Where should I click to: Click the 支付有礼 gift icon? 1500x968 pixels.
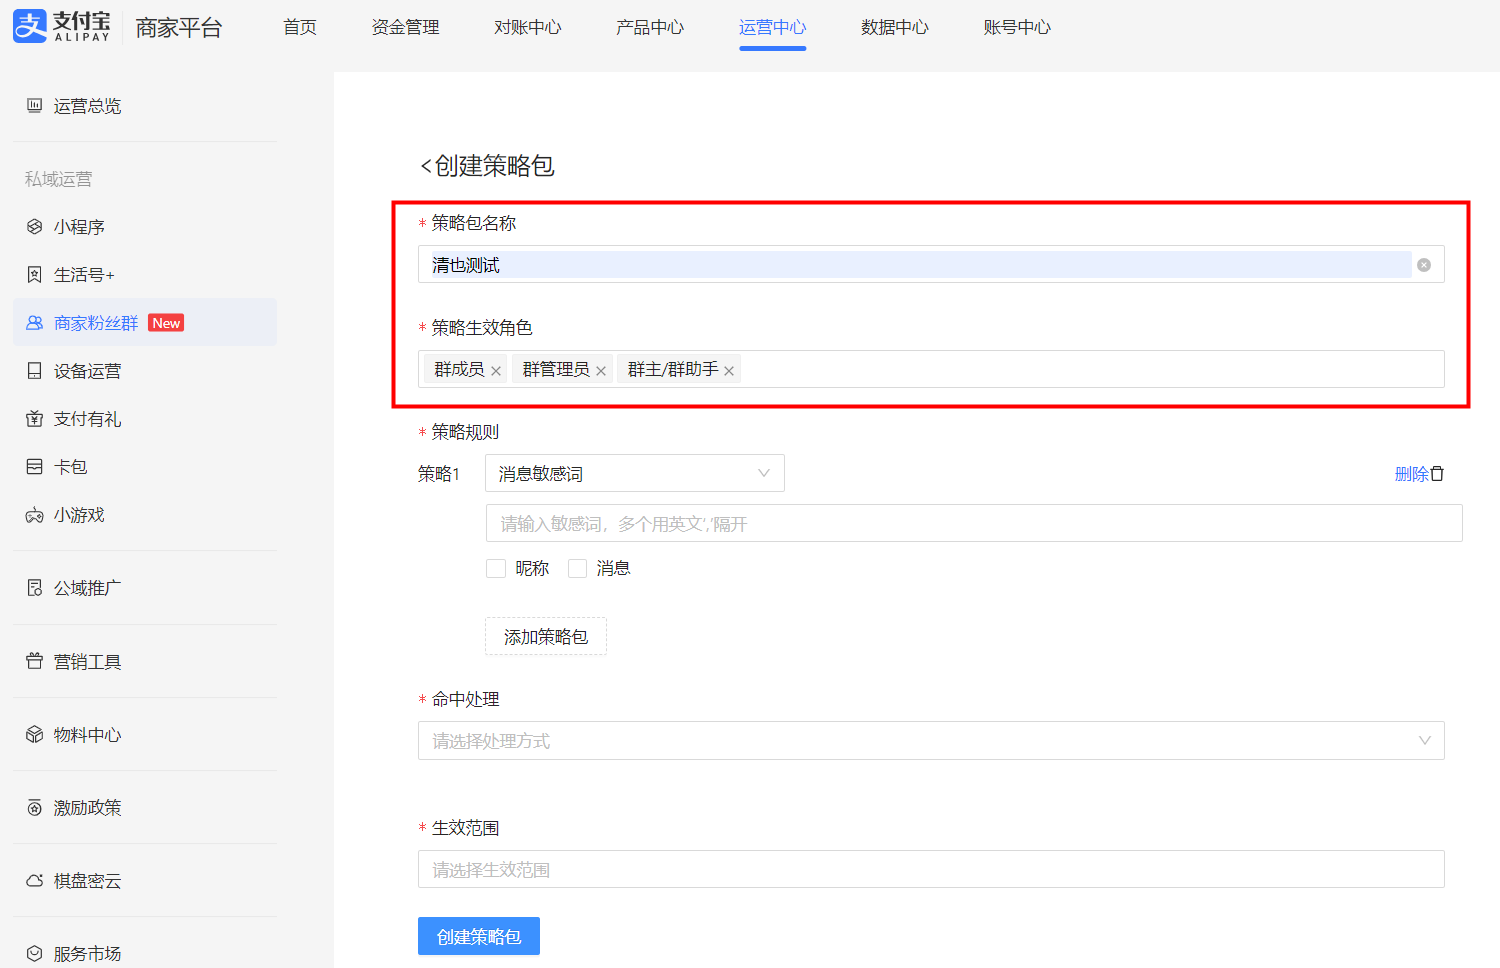point(35,419)
